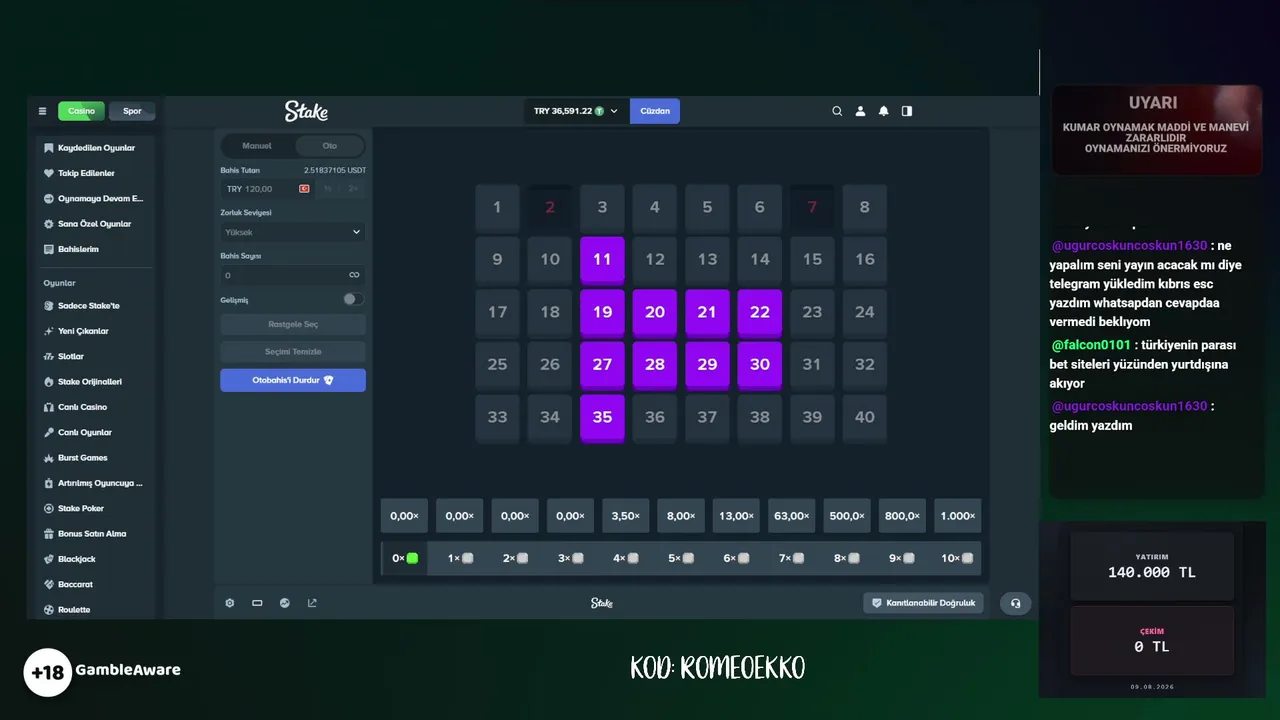Click the search magnifier icon
This screenshot has width=1280, height=720.
(x=837, y=111)
